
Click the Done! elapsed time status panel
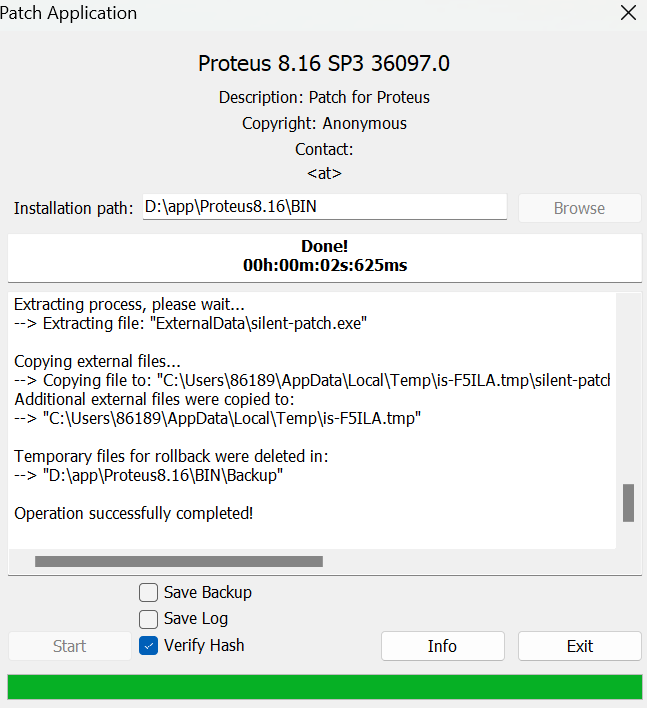pos(325,256)
